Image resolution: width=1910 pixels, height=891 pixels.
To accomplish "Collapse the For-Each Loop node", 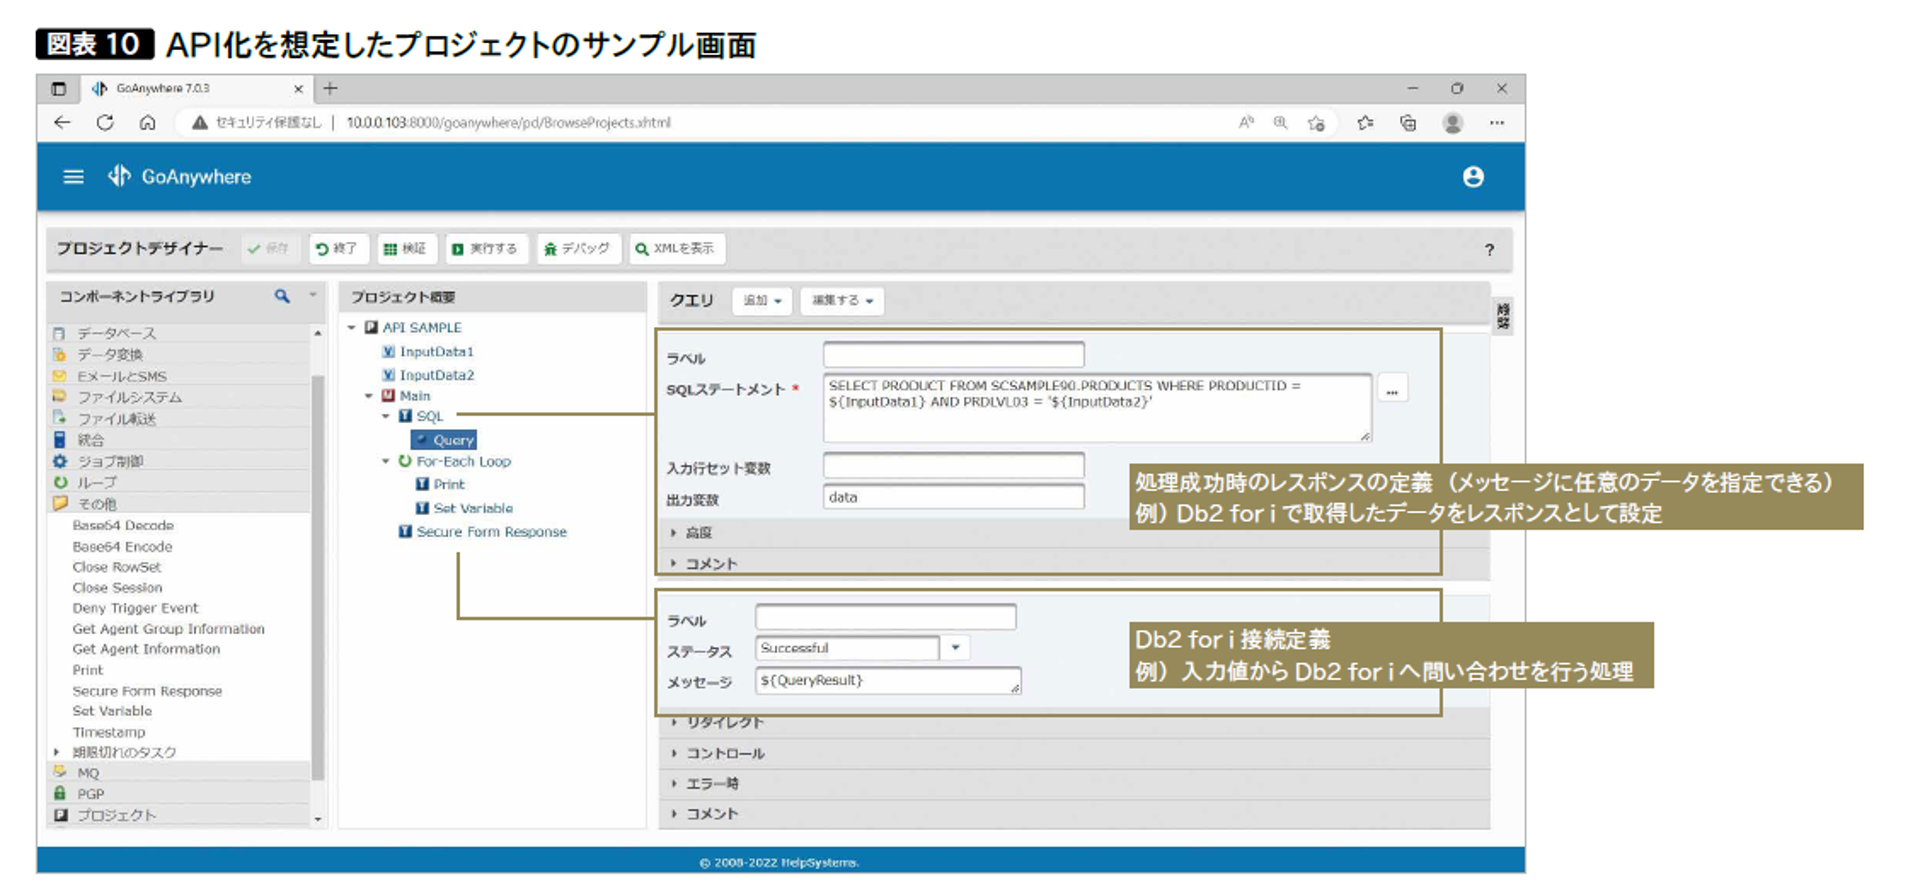I will [386, 461].
